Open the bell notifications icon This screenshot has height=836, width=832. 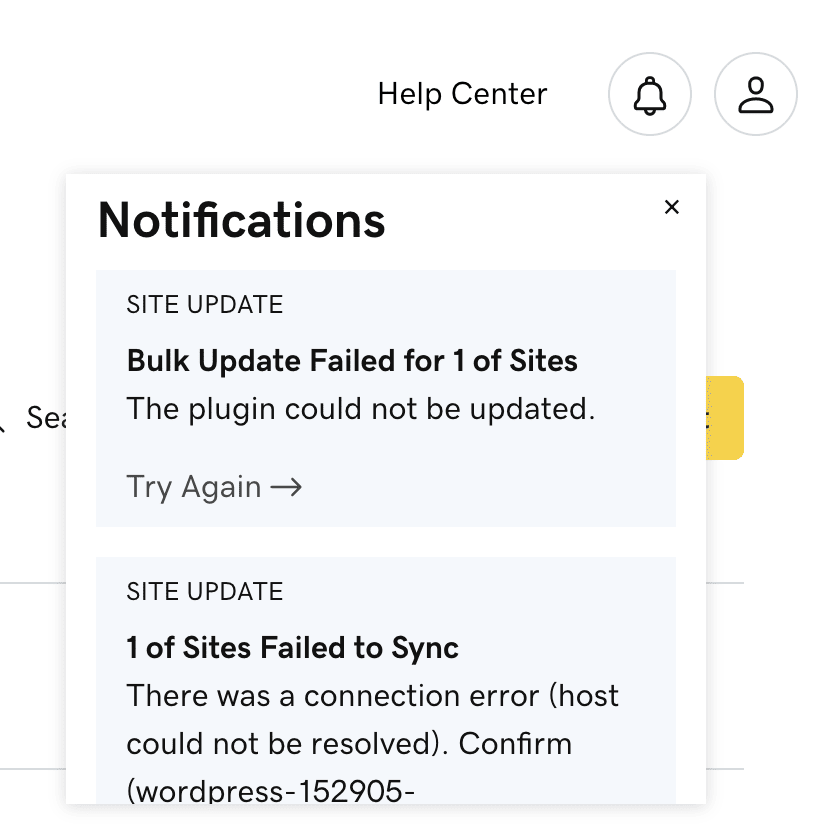(650, 94)
